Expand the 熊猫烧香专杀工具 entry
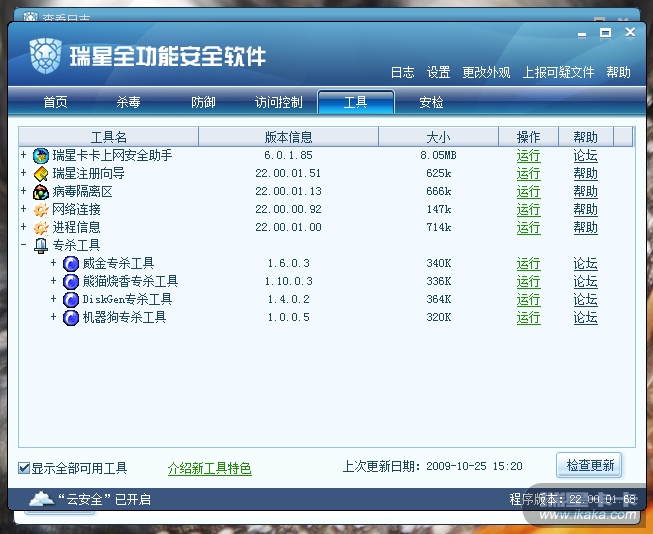 point(53,281)
